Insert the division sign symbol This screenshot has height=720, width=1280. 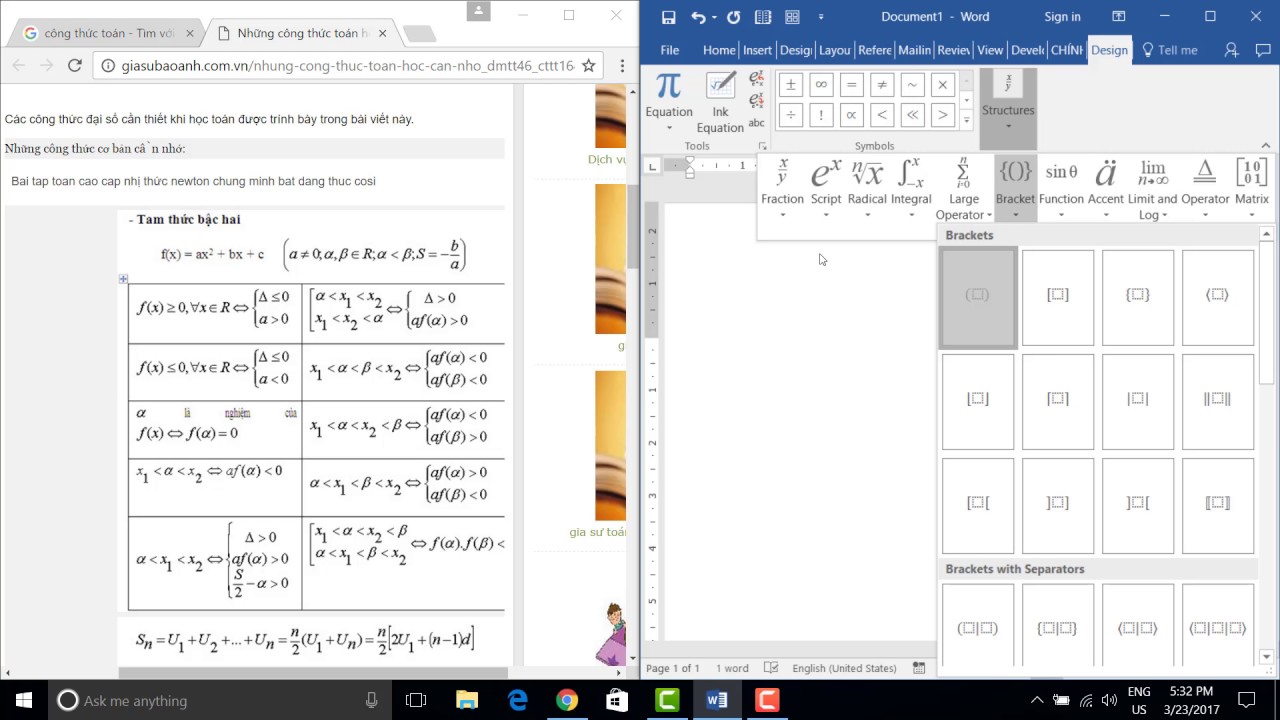coord(790,115)
